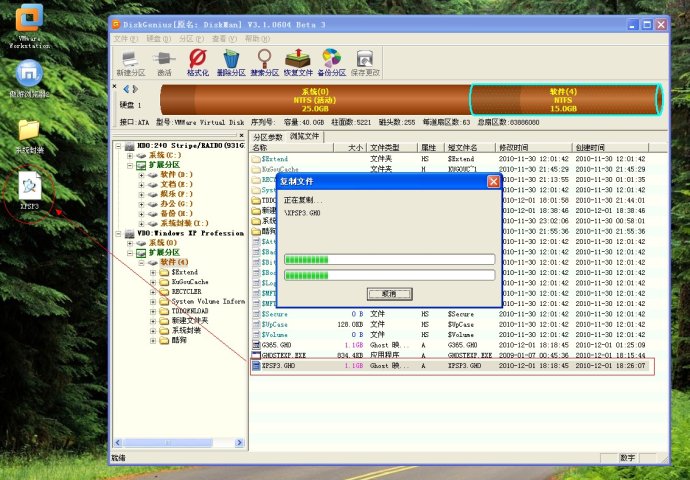The width and height of the screenshot is (690, 480).
Task: Click the $Extend folder icon in file list
Action: (256, 159)
